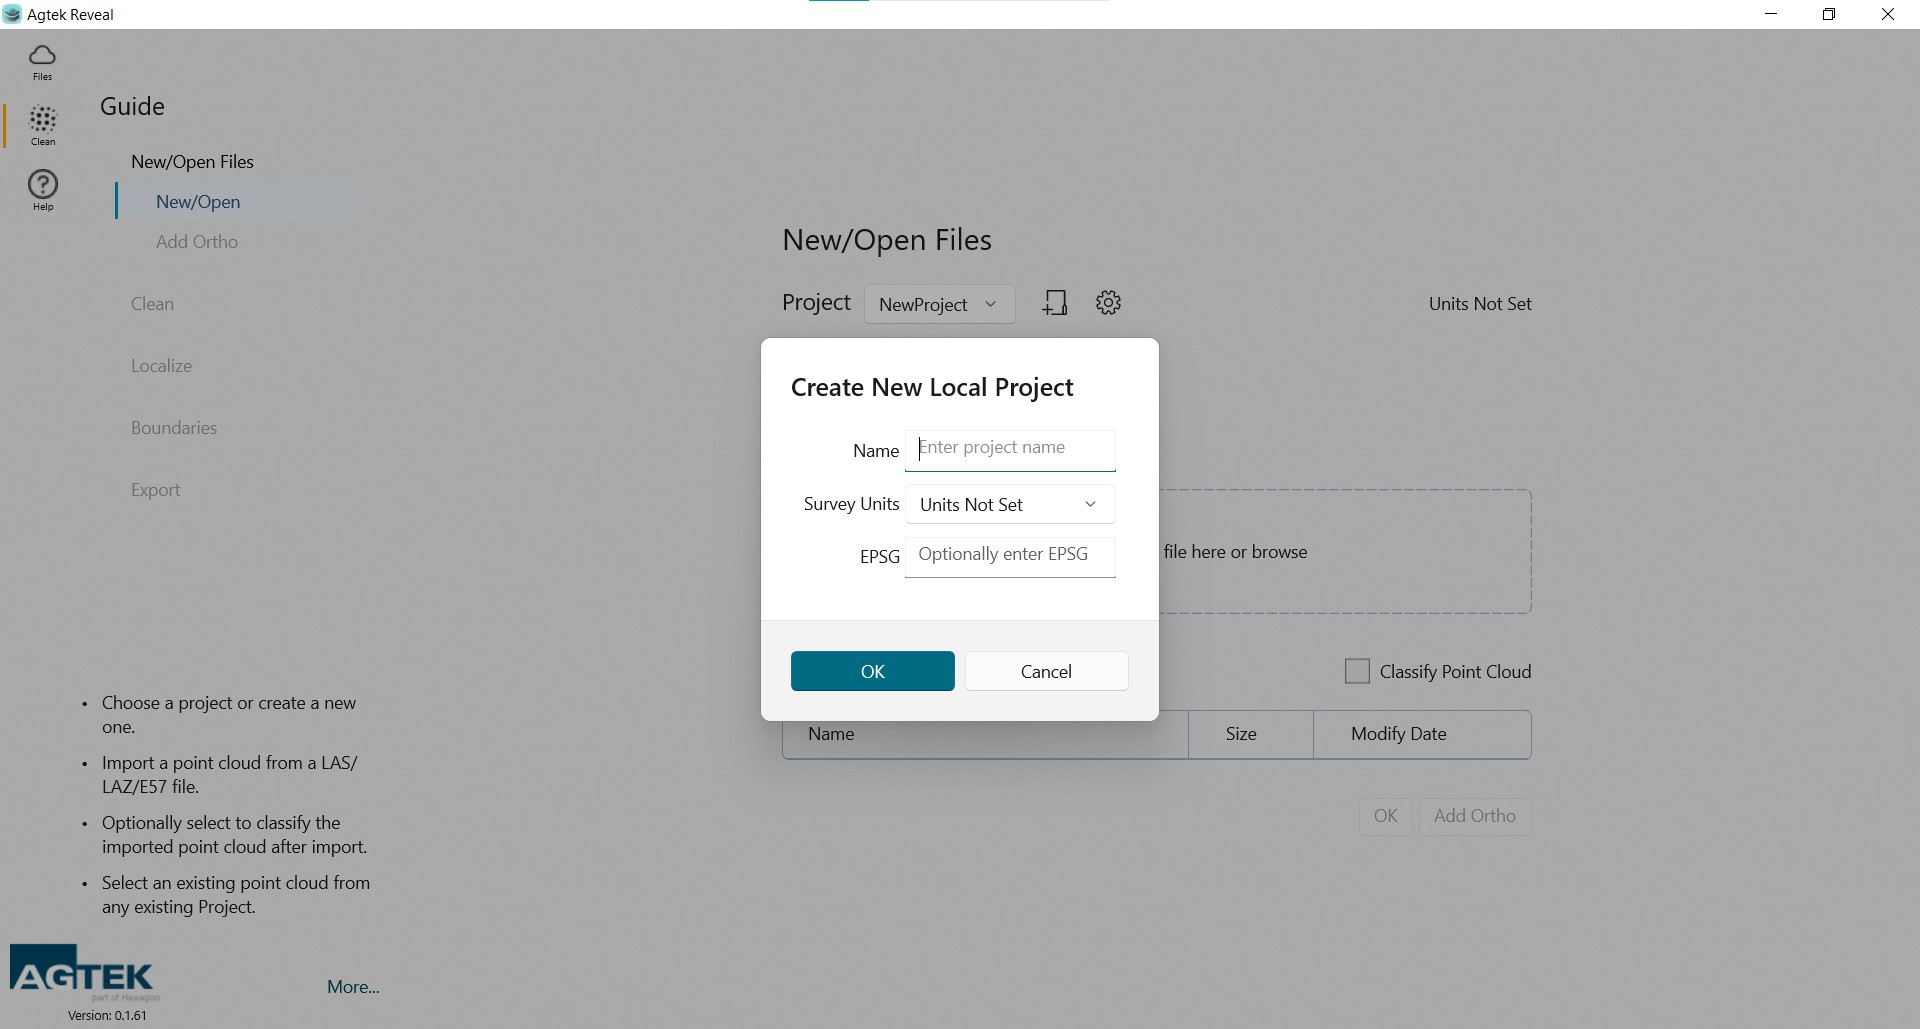Expand the New/Open Files section

click(x=191, y=161)
